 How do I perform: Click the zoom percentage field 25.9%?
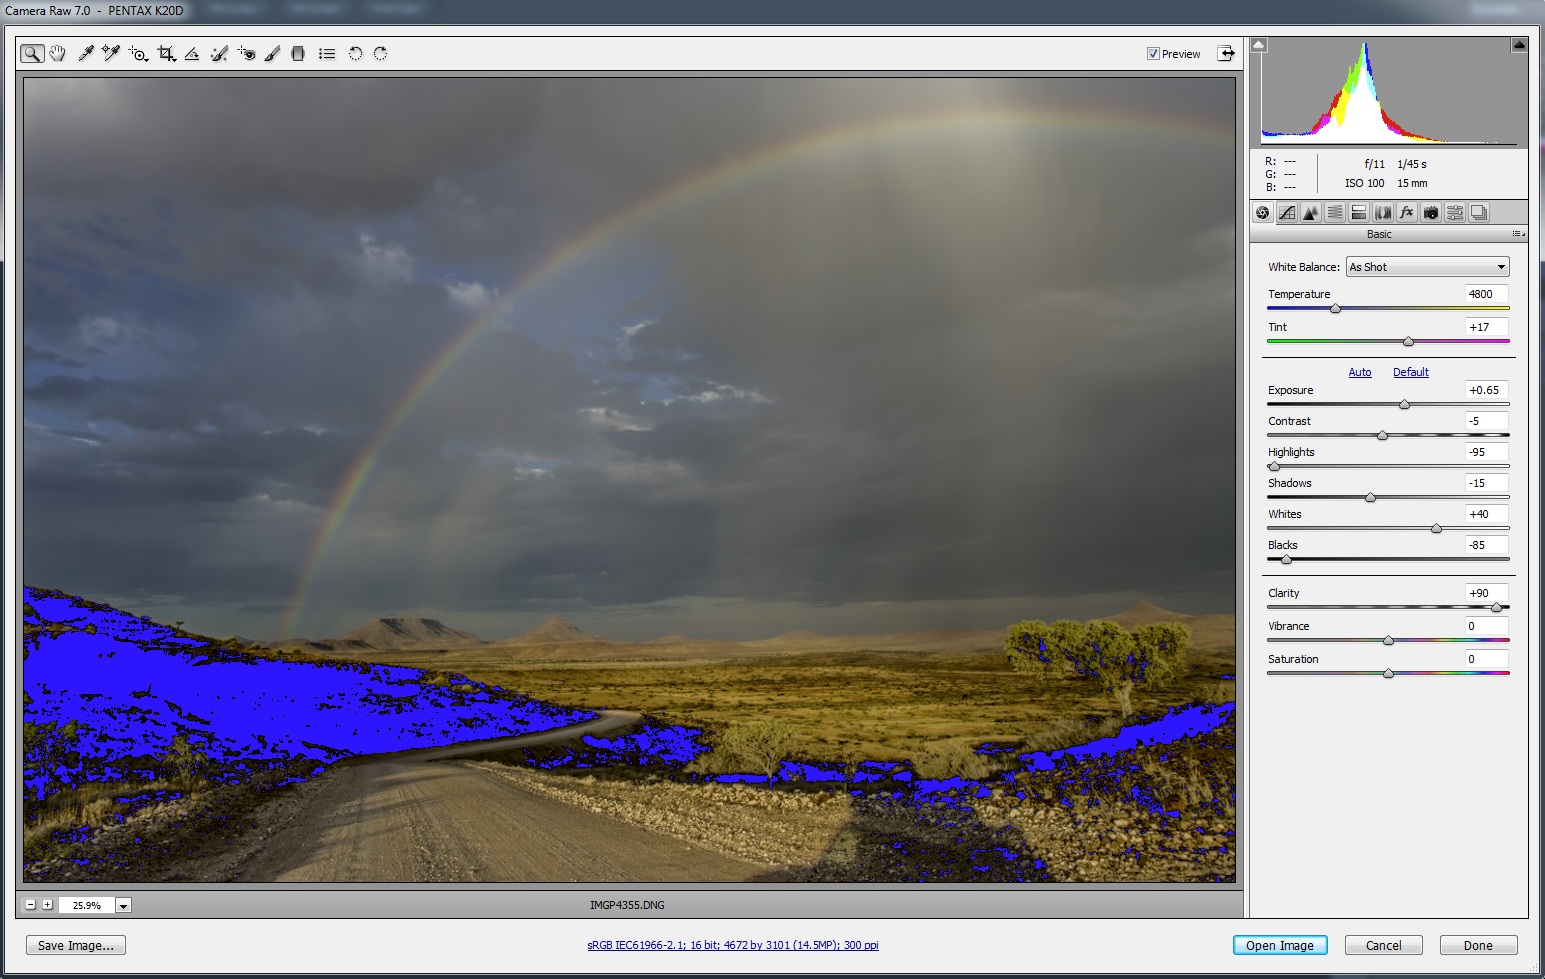tap(87, 905)
